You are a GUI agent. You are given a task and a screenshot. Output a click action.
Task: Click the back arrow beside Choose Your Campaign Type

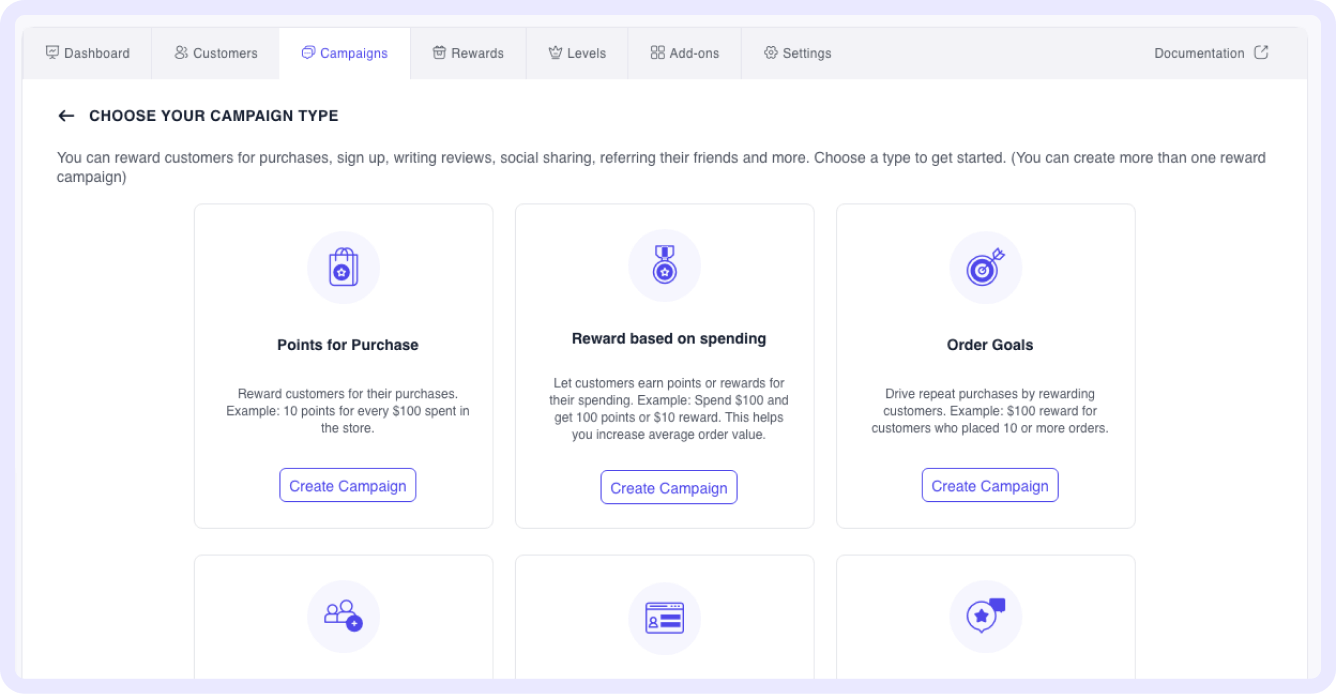coord(66,116)
